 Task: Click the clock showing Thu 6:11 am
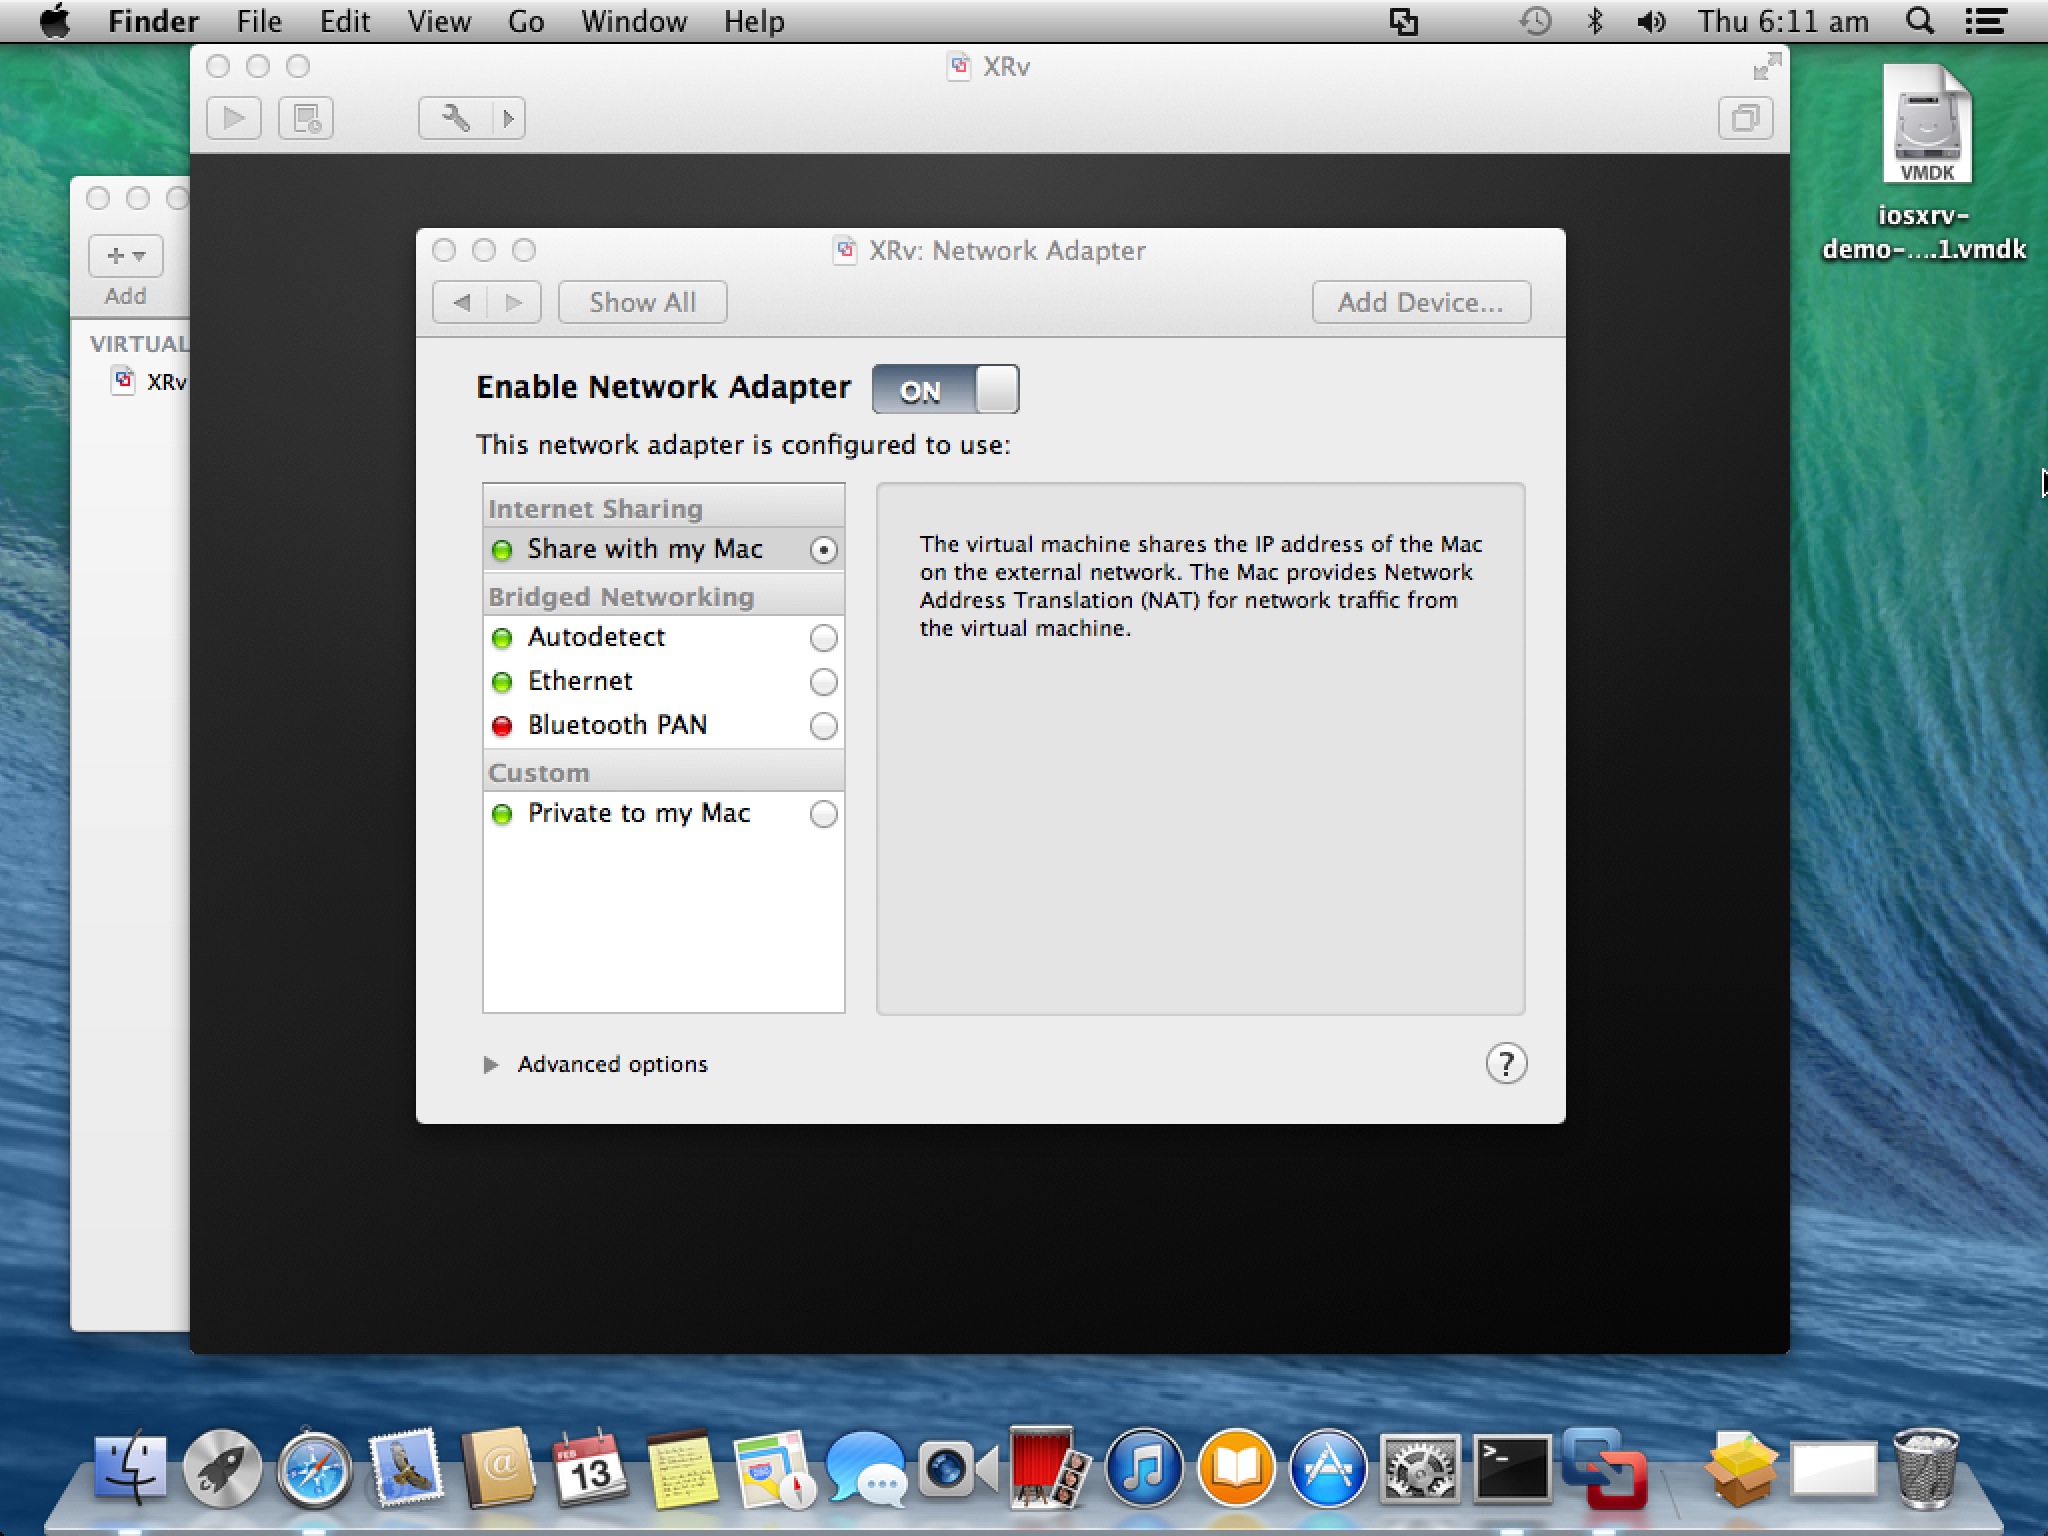pos(1783,21)
